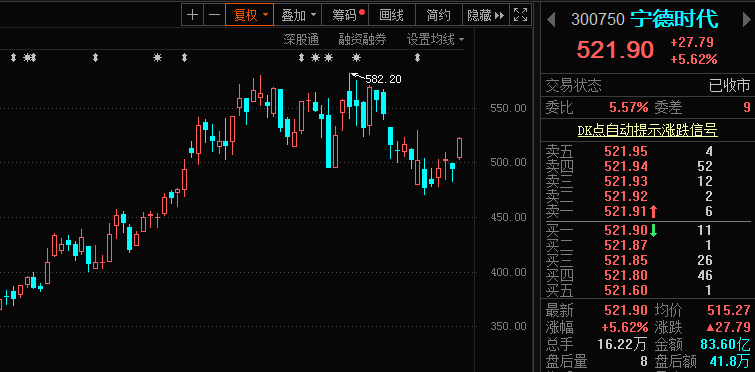Go to previous stock arrow
Viewport: 755px width, 372px height.
point(551,19)
